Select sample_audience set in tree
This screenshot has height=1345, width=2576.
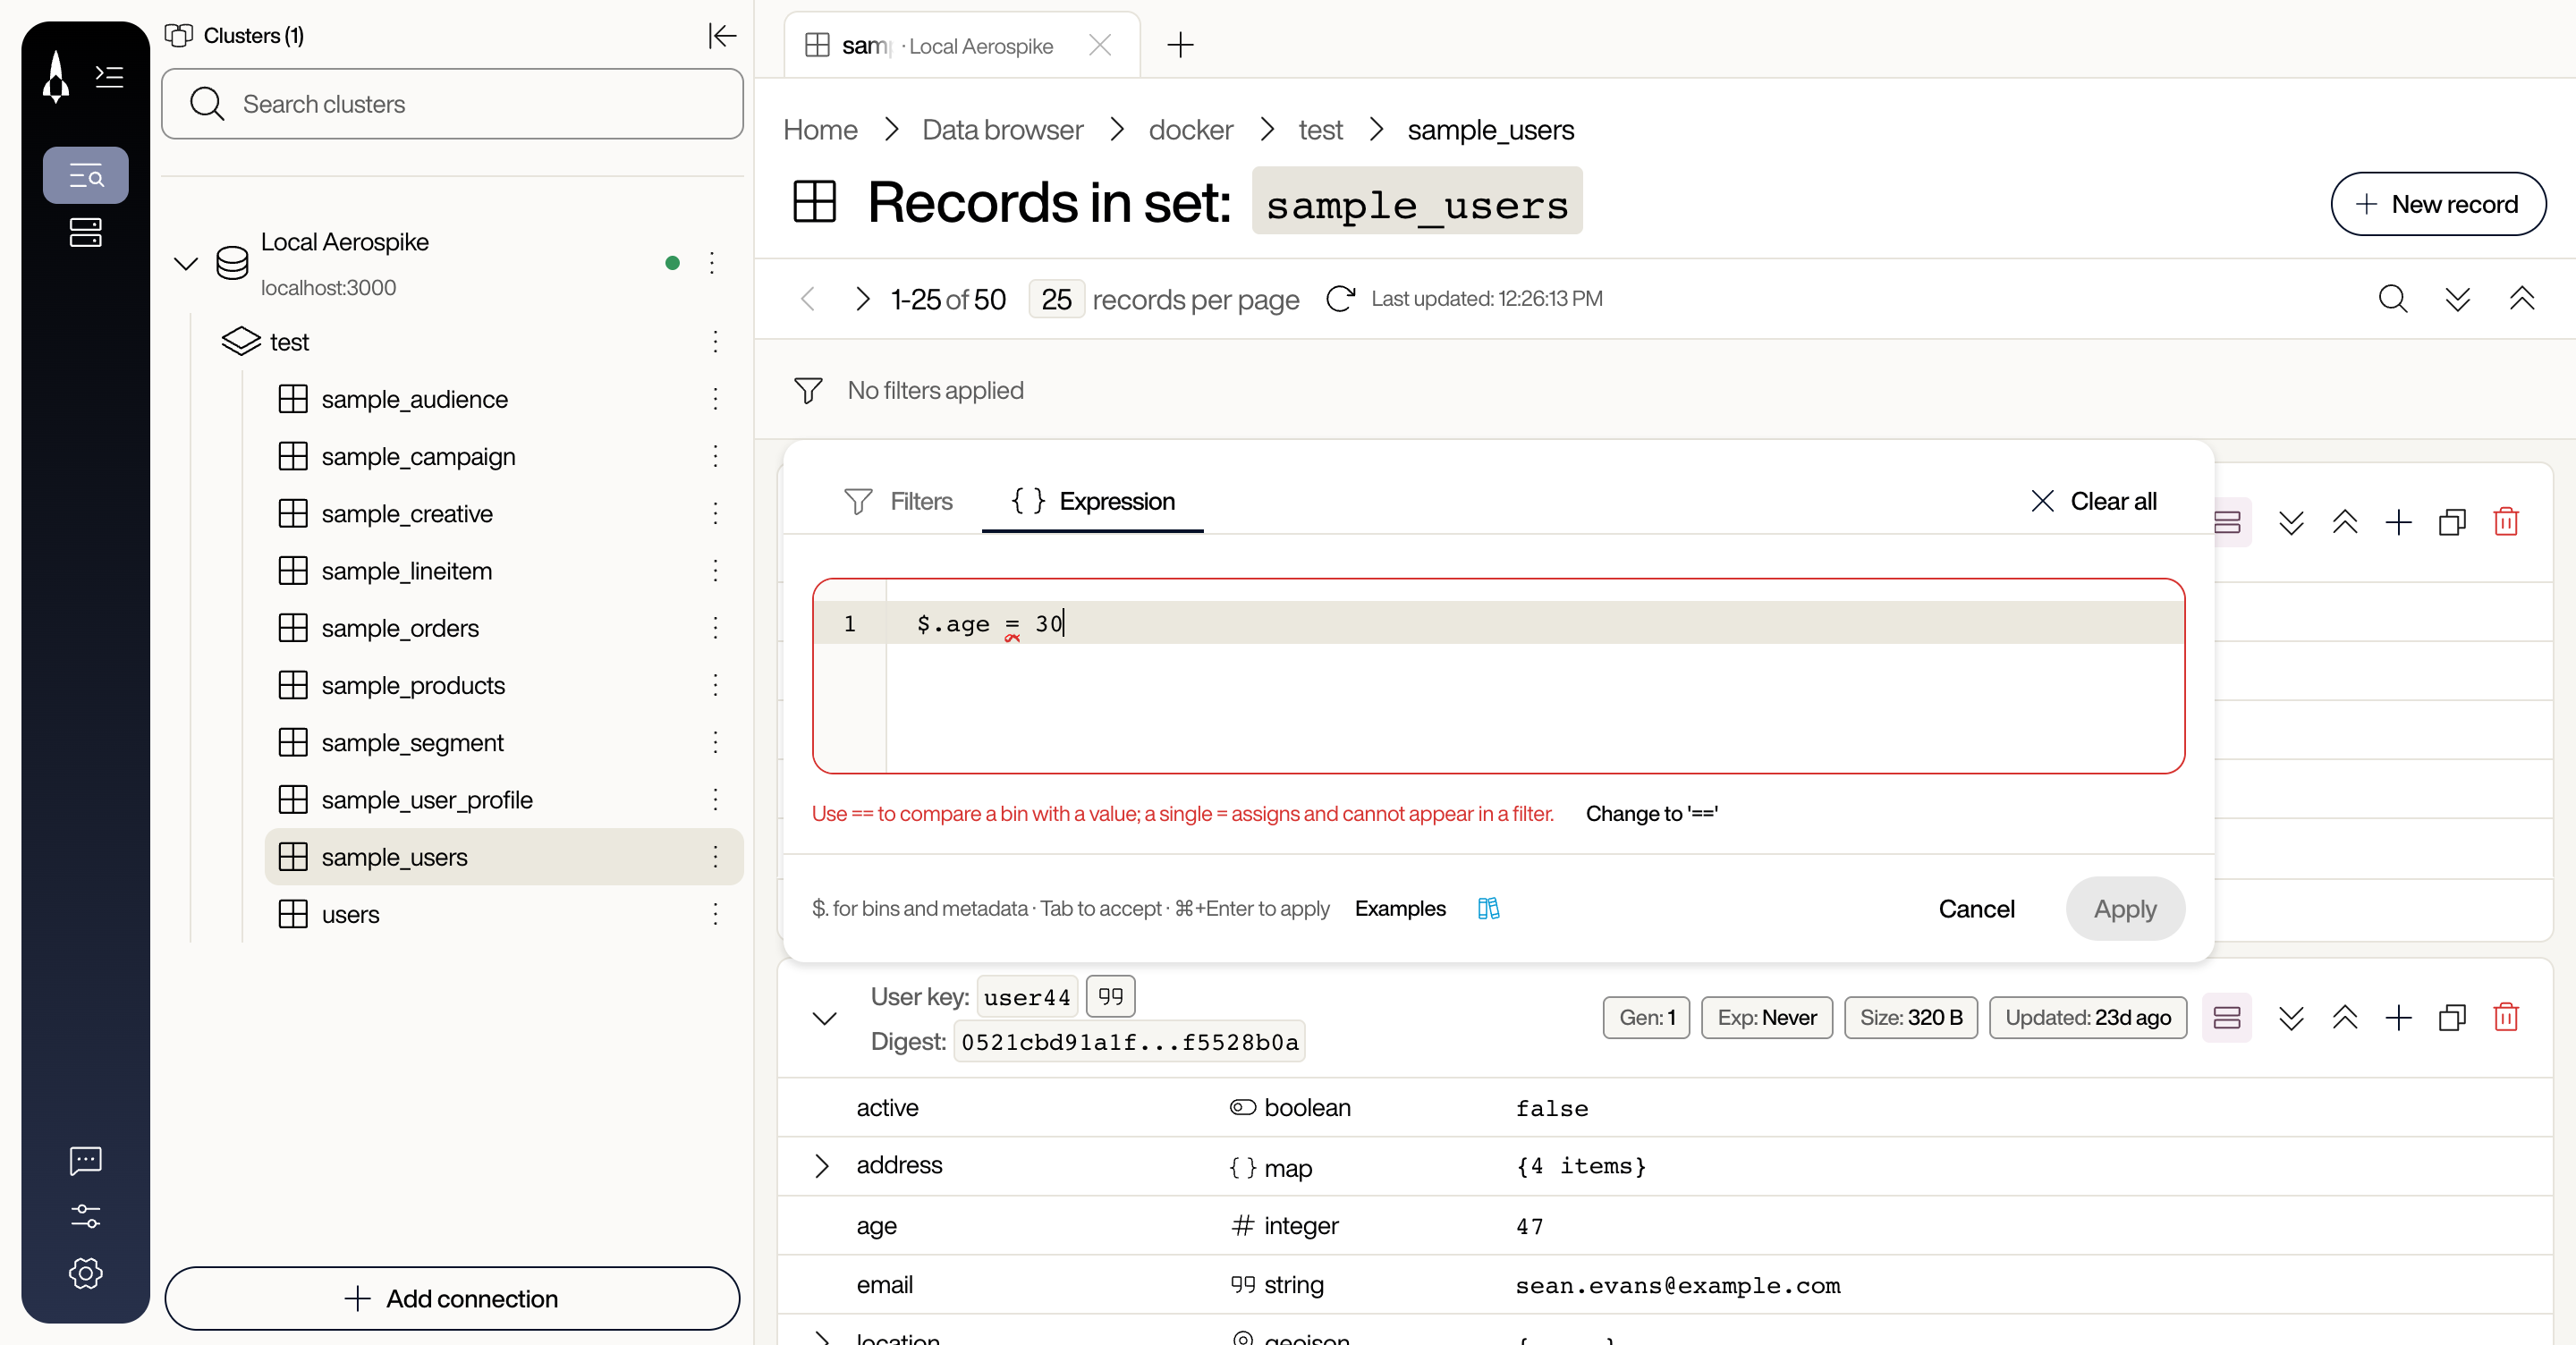414,399
